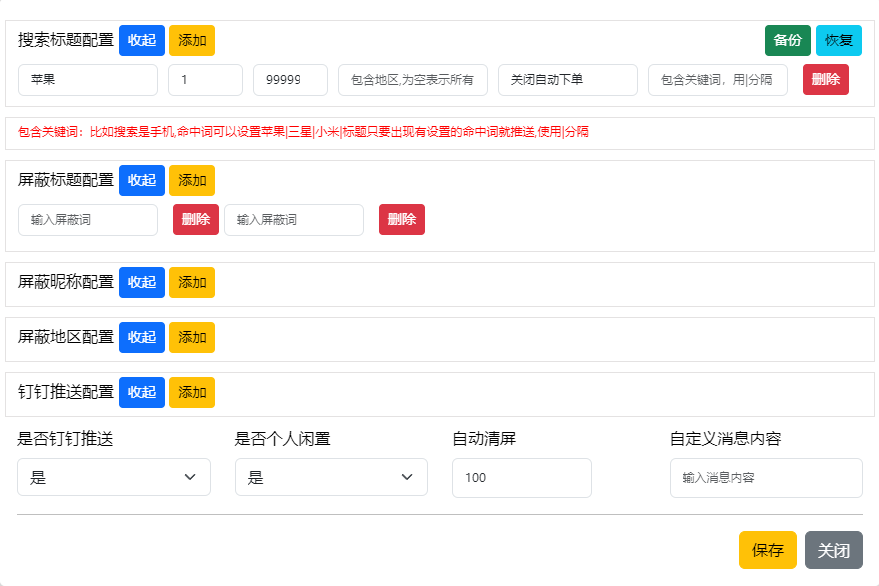Focus the first 输入屏蔽词 field
Image resolution: width=879 pixels, height=586 pixels.
[x=88, y=220]
